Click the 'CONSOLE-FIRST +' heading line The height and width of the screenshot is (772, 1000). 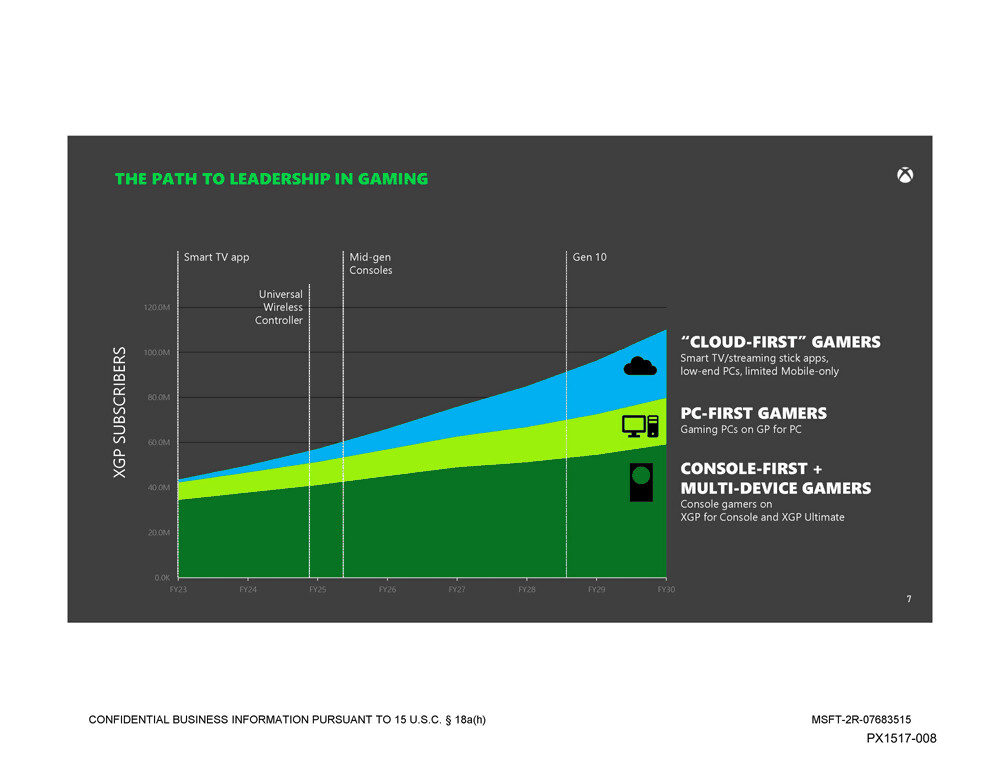click(x=751, y=469)
